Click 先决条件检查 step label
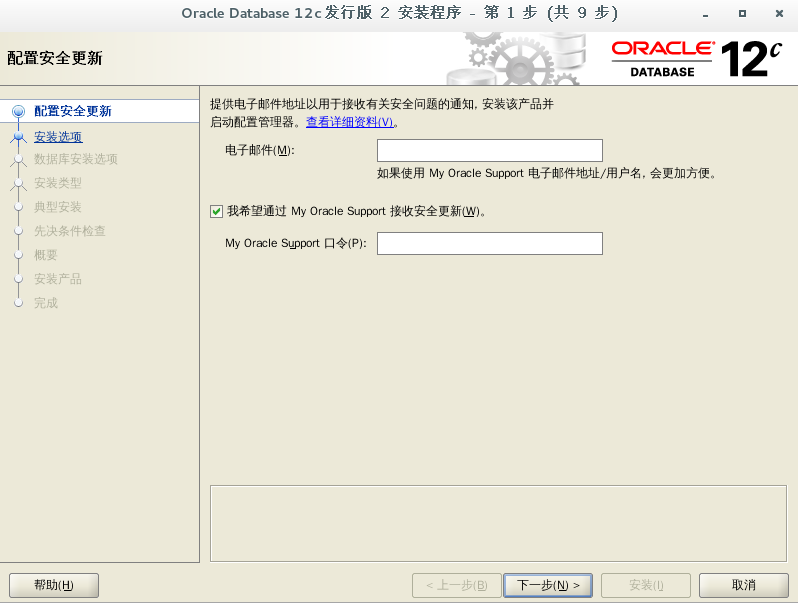Viewport: 798px width, 603px height. (x=70, y=231)
